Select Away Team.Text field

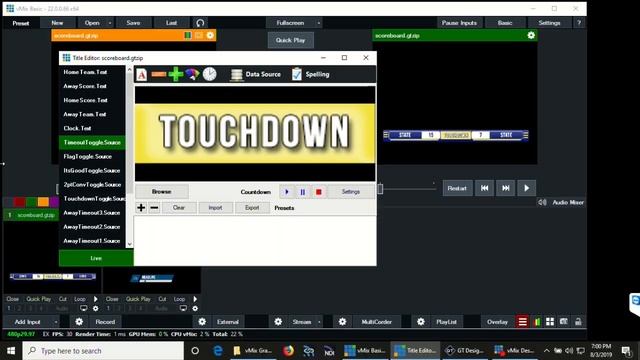(x=92, y=114)
